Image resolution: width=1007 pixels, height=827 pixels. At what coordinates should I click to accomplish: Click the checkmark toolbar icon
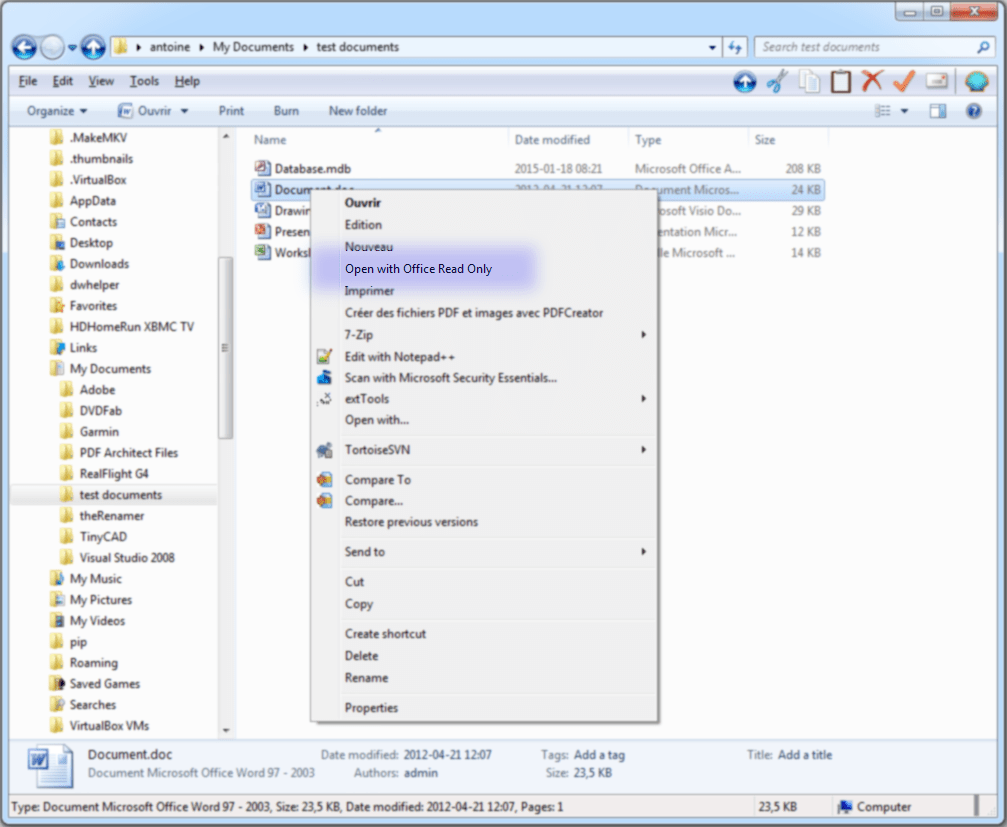point(902,82)
